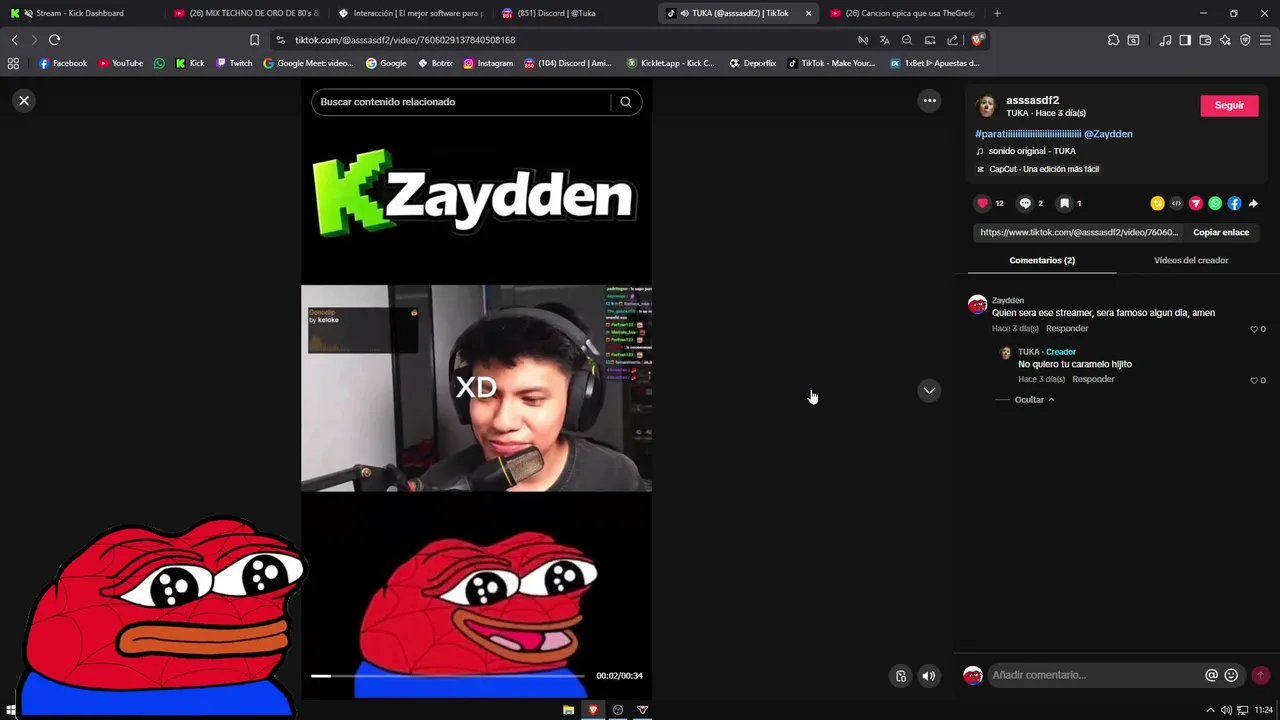Image resolution: width=1280 pixels, height=720 pixels.
Task: Seek on the video progress bar
Action: [x=448, y=676]
